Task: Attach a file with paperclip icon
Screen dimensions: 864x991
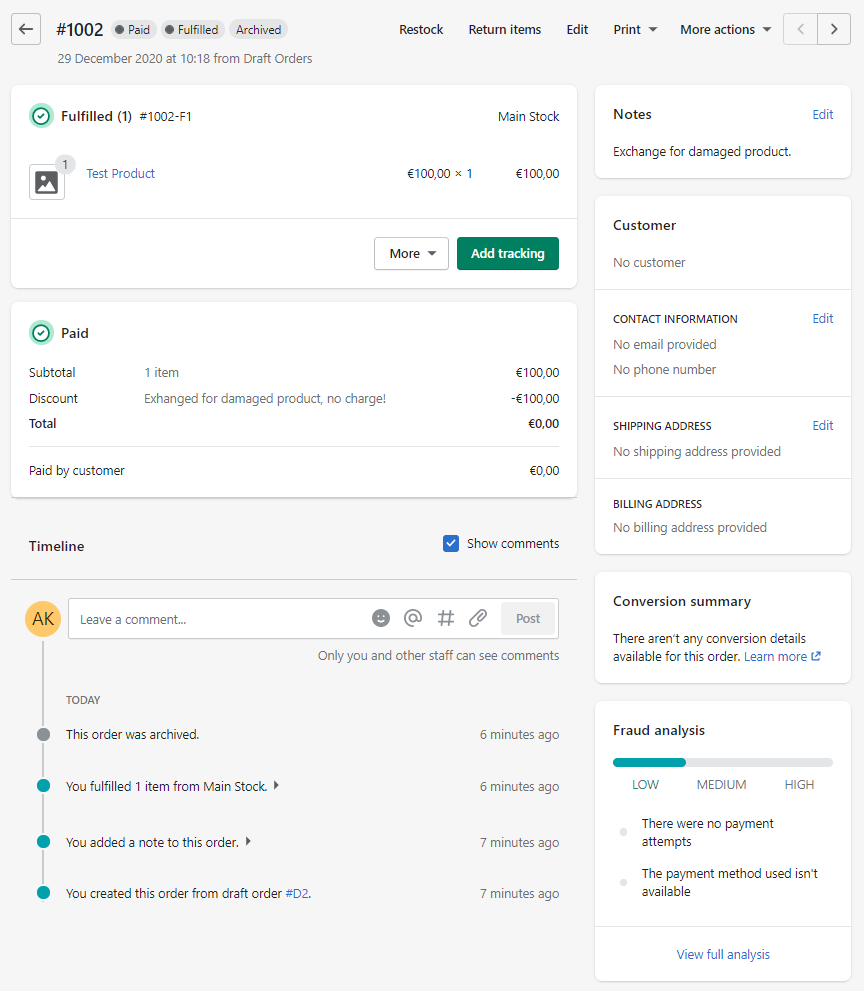Action: point(478,619)
